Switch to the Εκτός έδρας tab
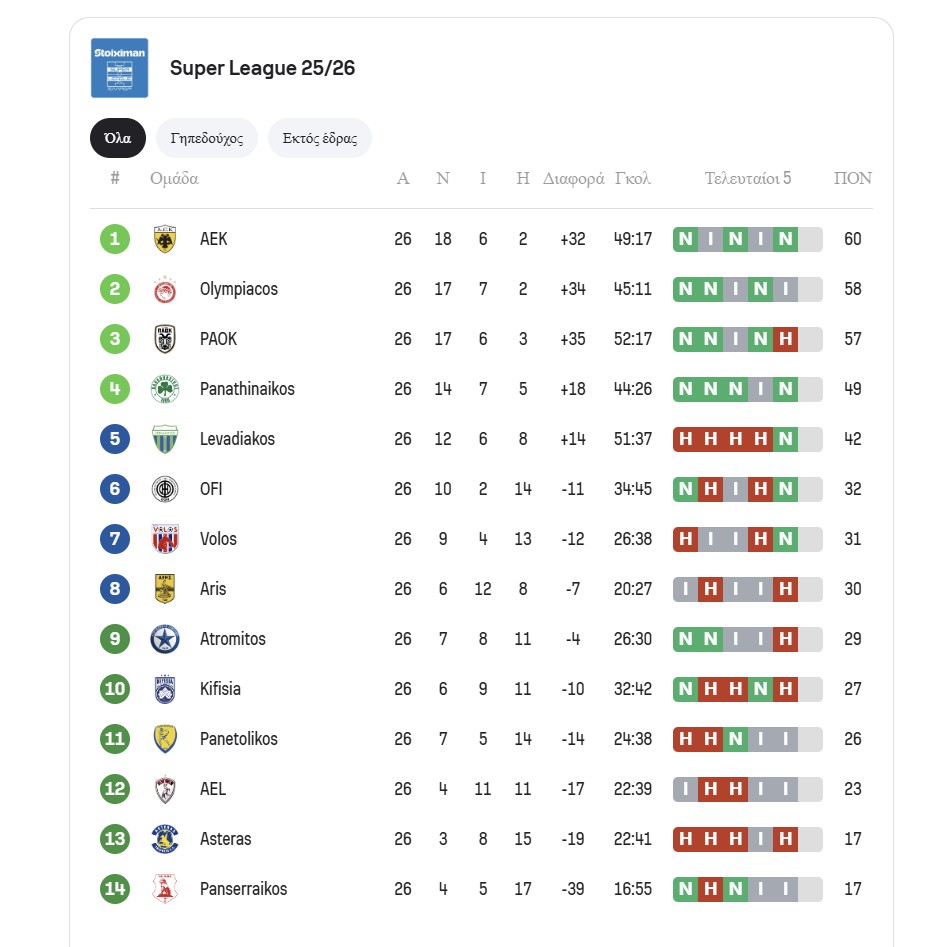This screenshot has height=947, width=933. (320, 139)
